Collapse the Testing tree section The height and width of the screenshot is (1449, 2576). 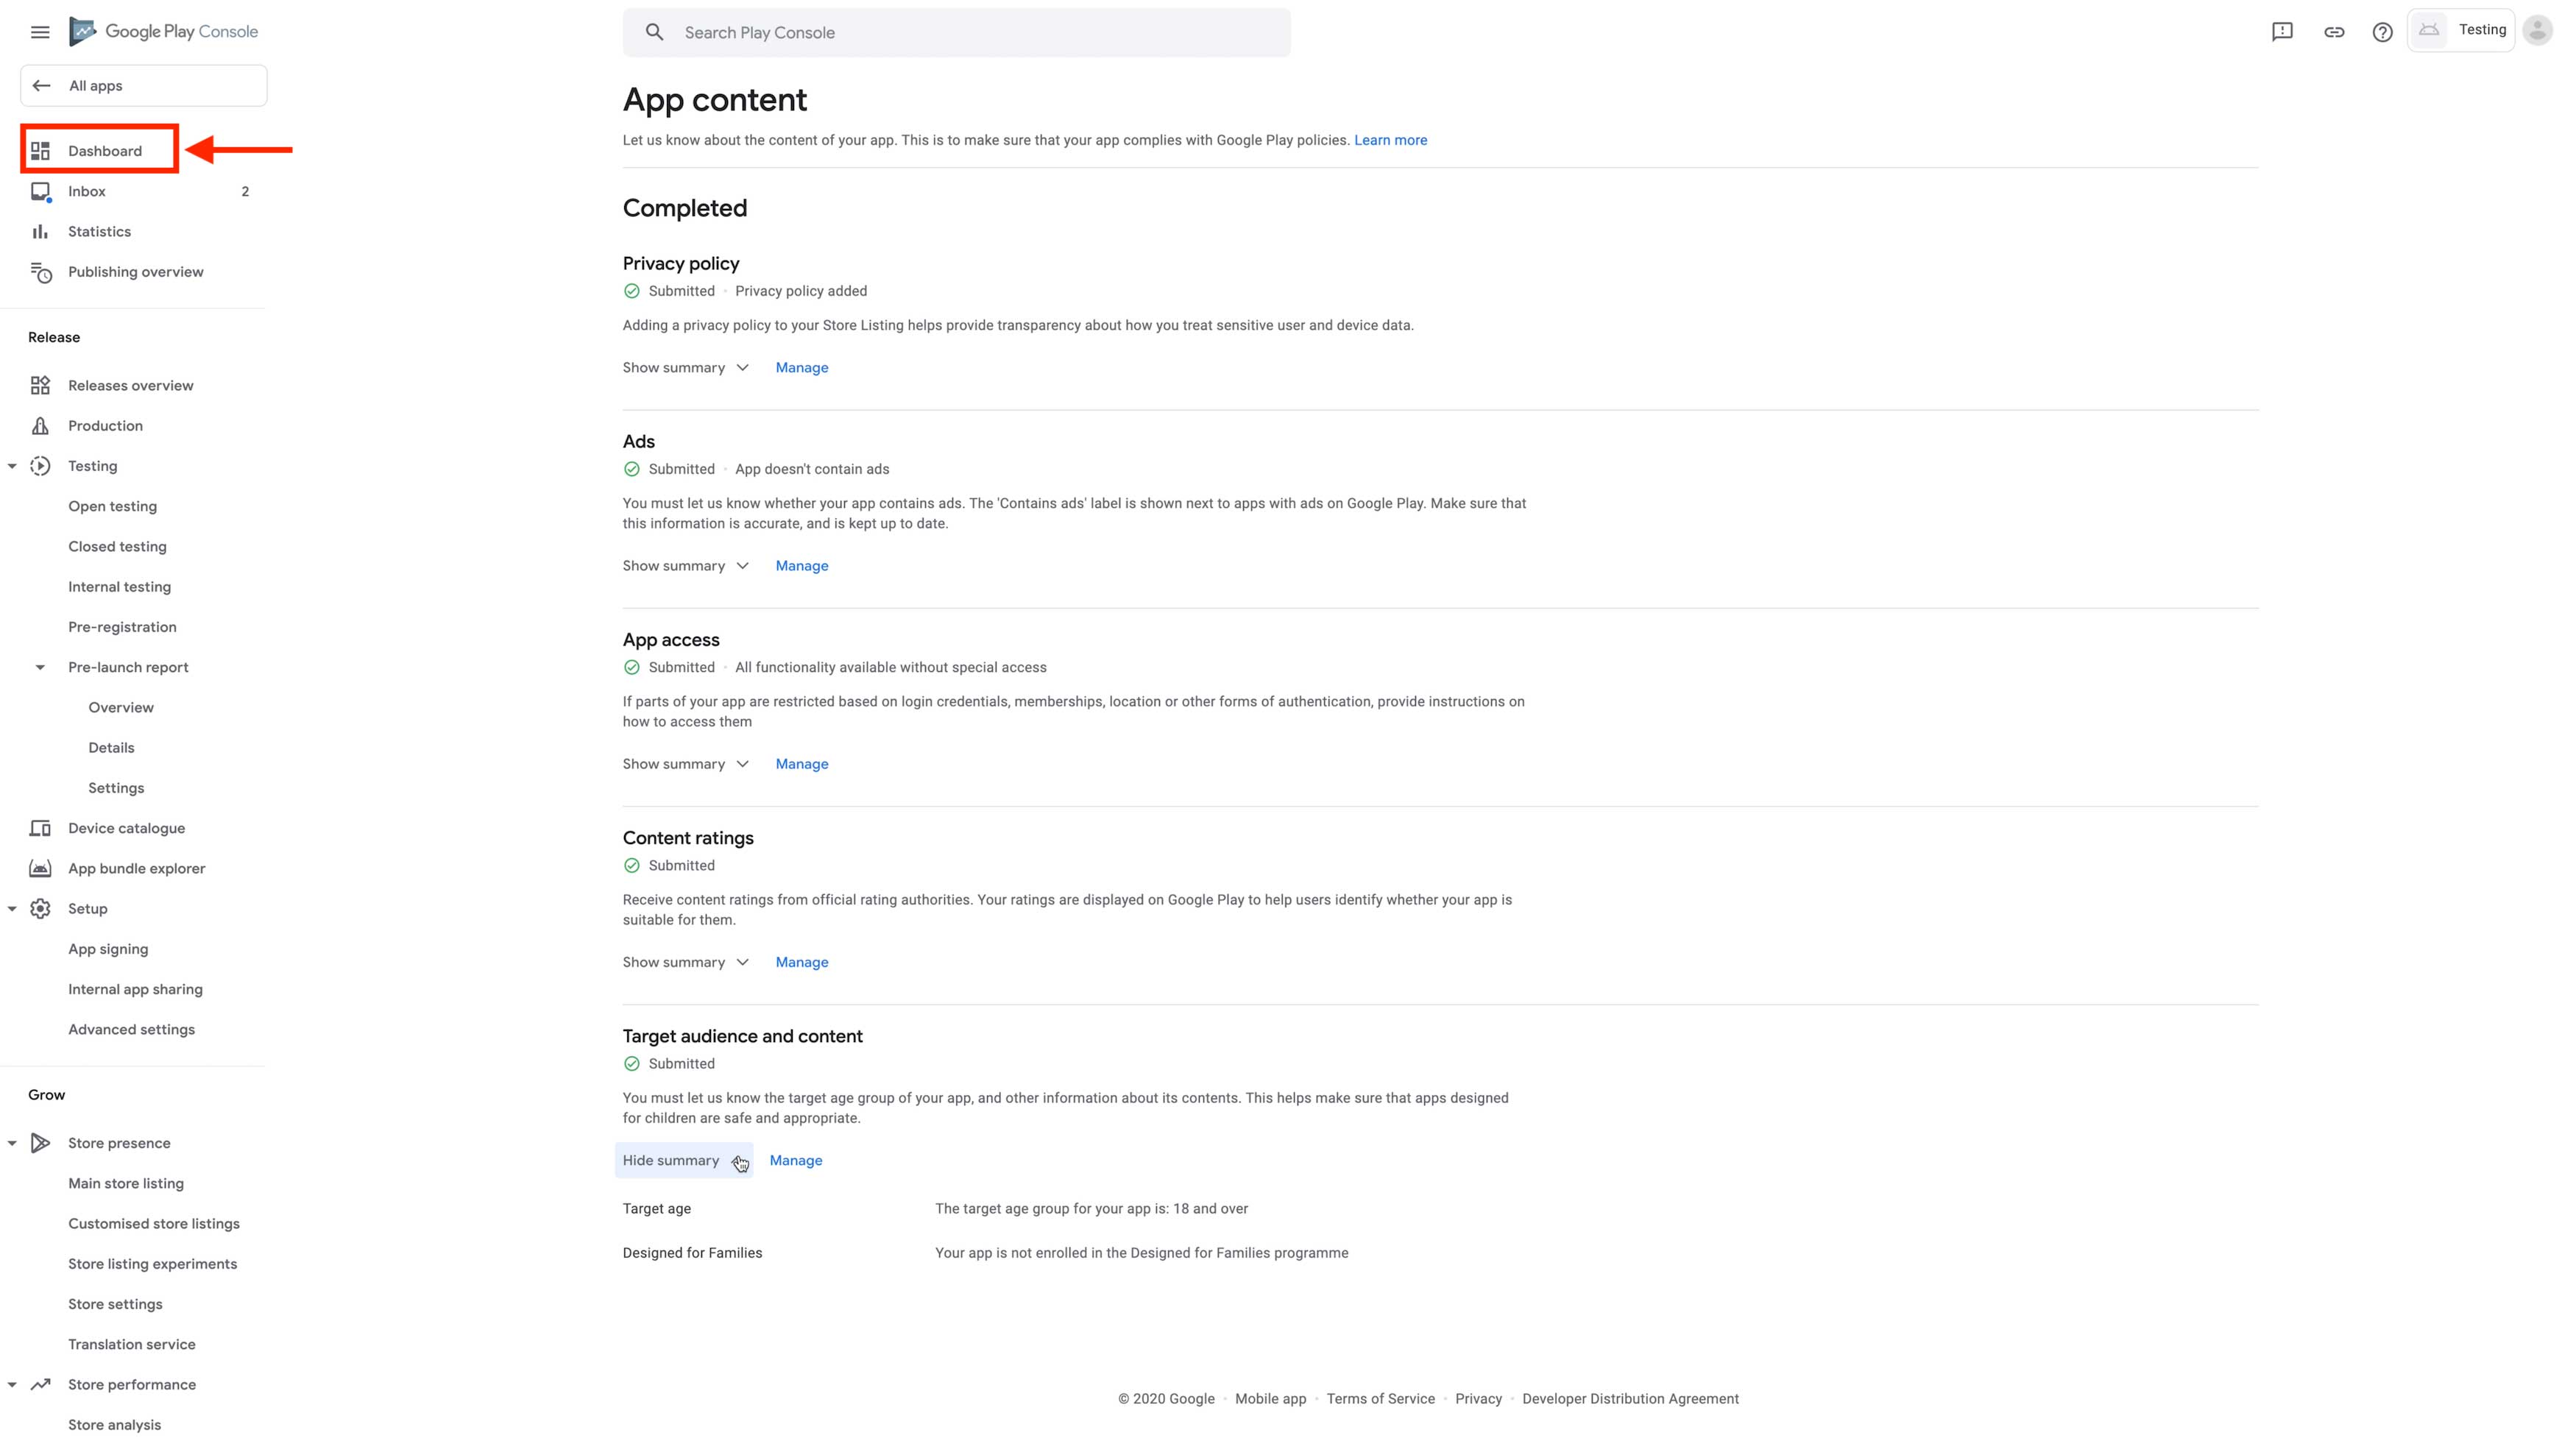tap(12, 466)
